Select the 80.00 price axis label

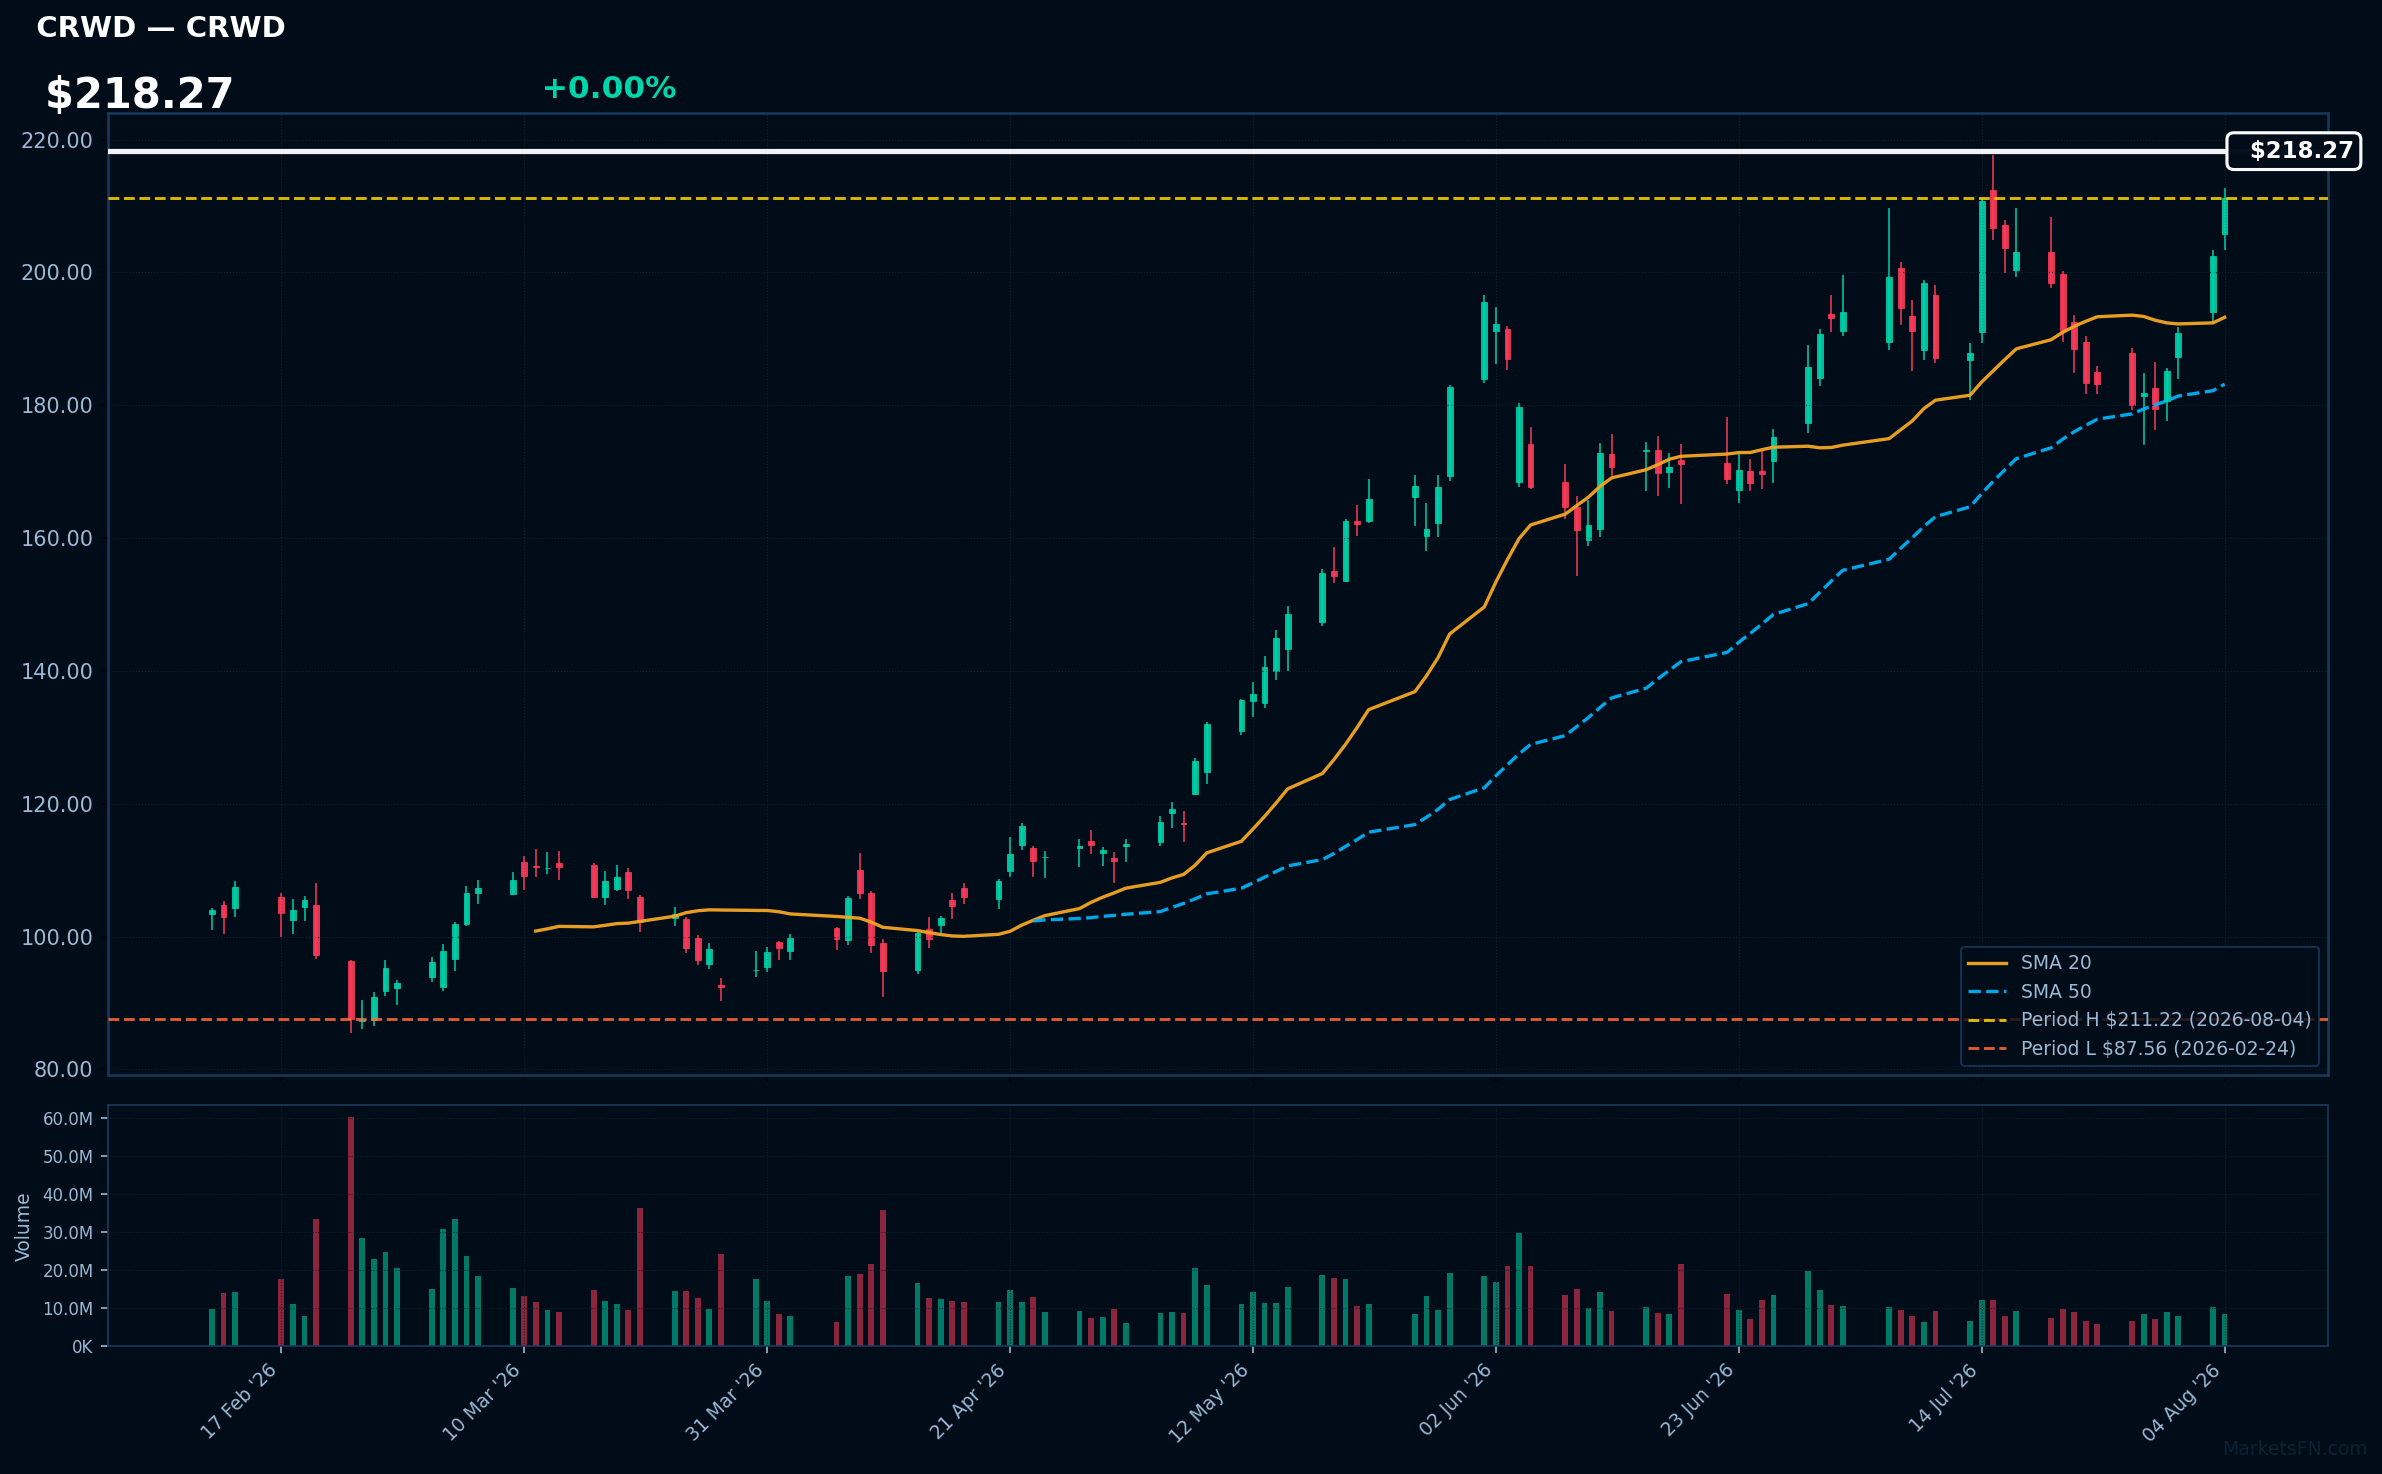coord(63,1070)
